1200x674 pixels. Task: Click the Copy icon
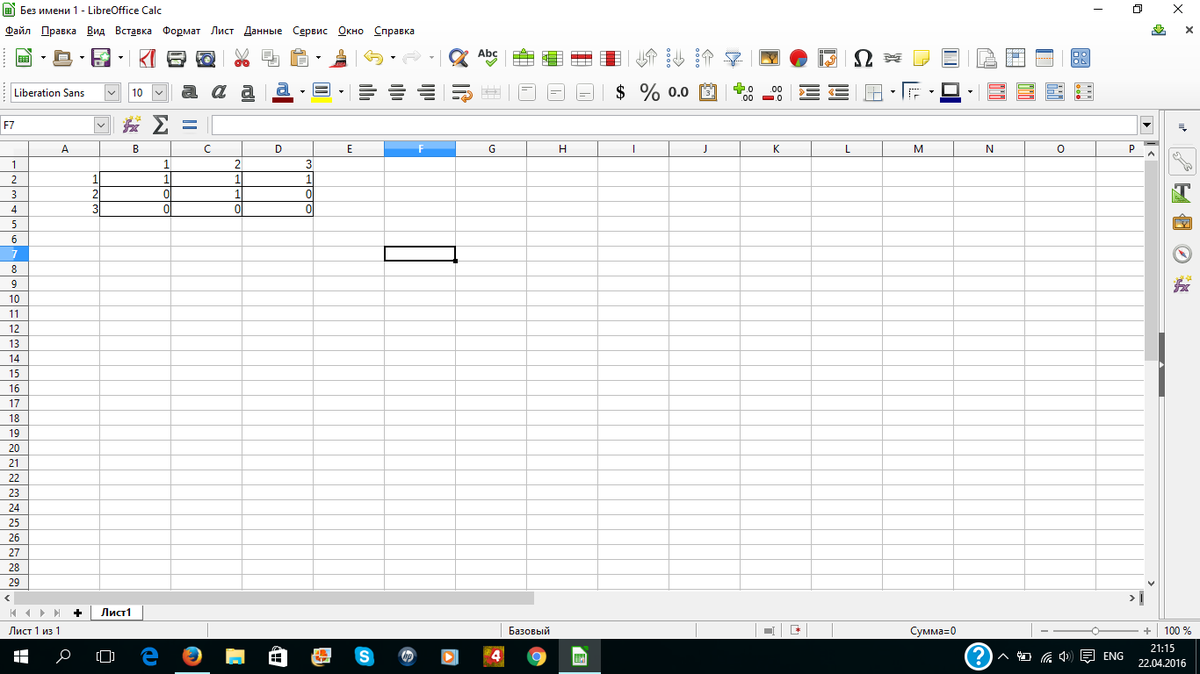[270, 58]
